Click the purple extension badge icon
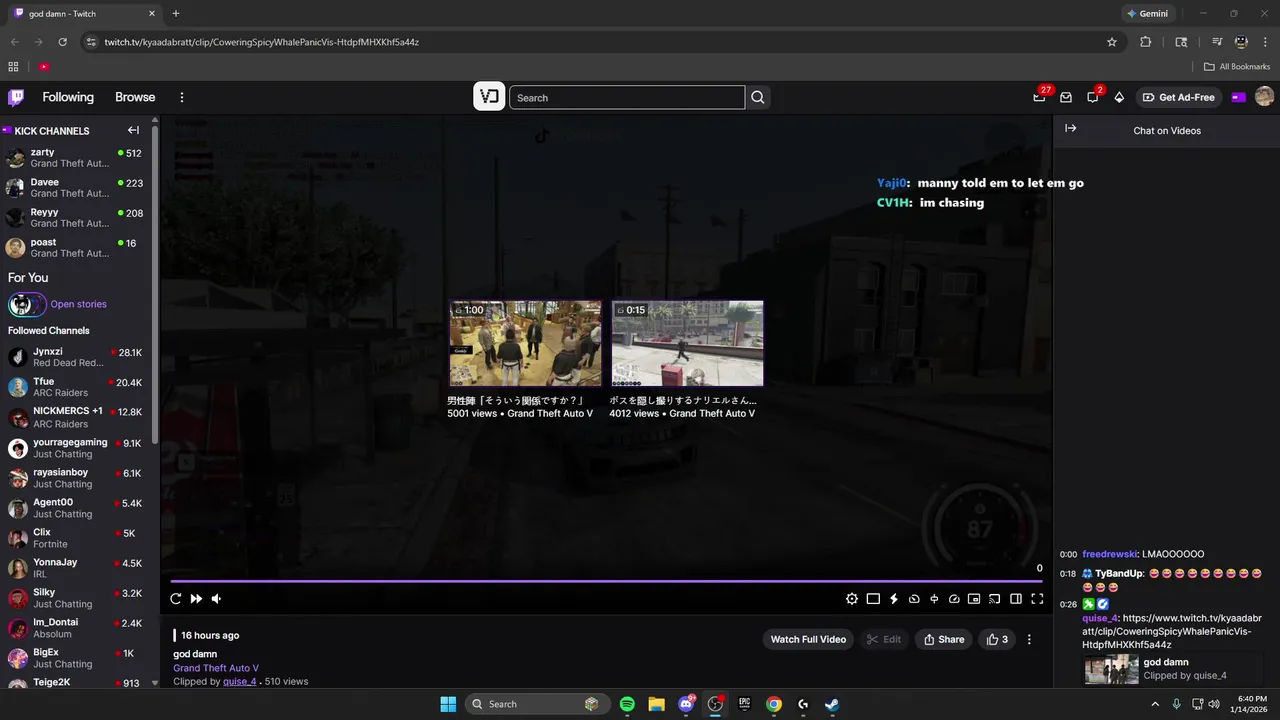1280x720 pixels. coord(1238,97)
